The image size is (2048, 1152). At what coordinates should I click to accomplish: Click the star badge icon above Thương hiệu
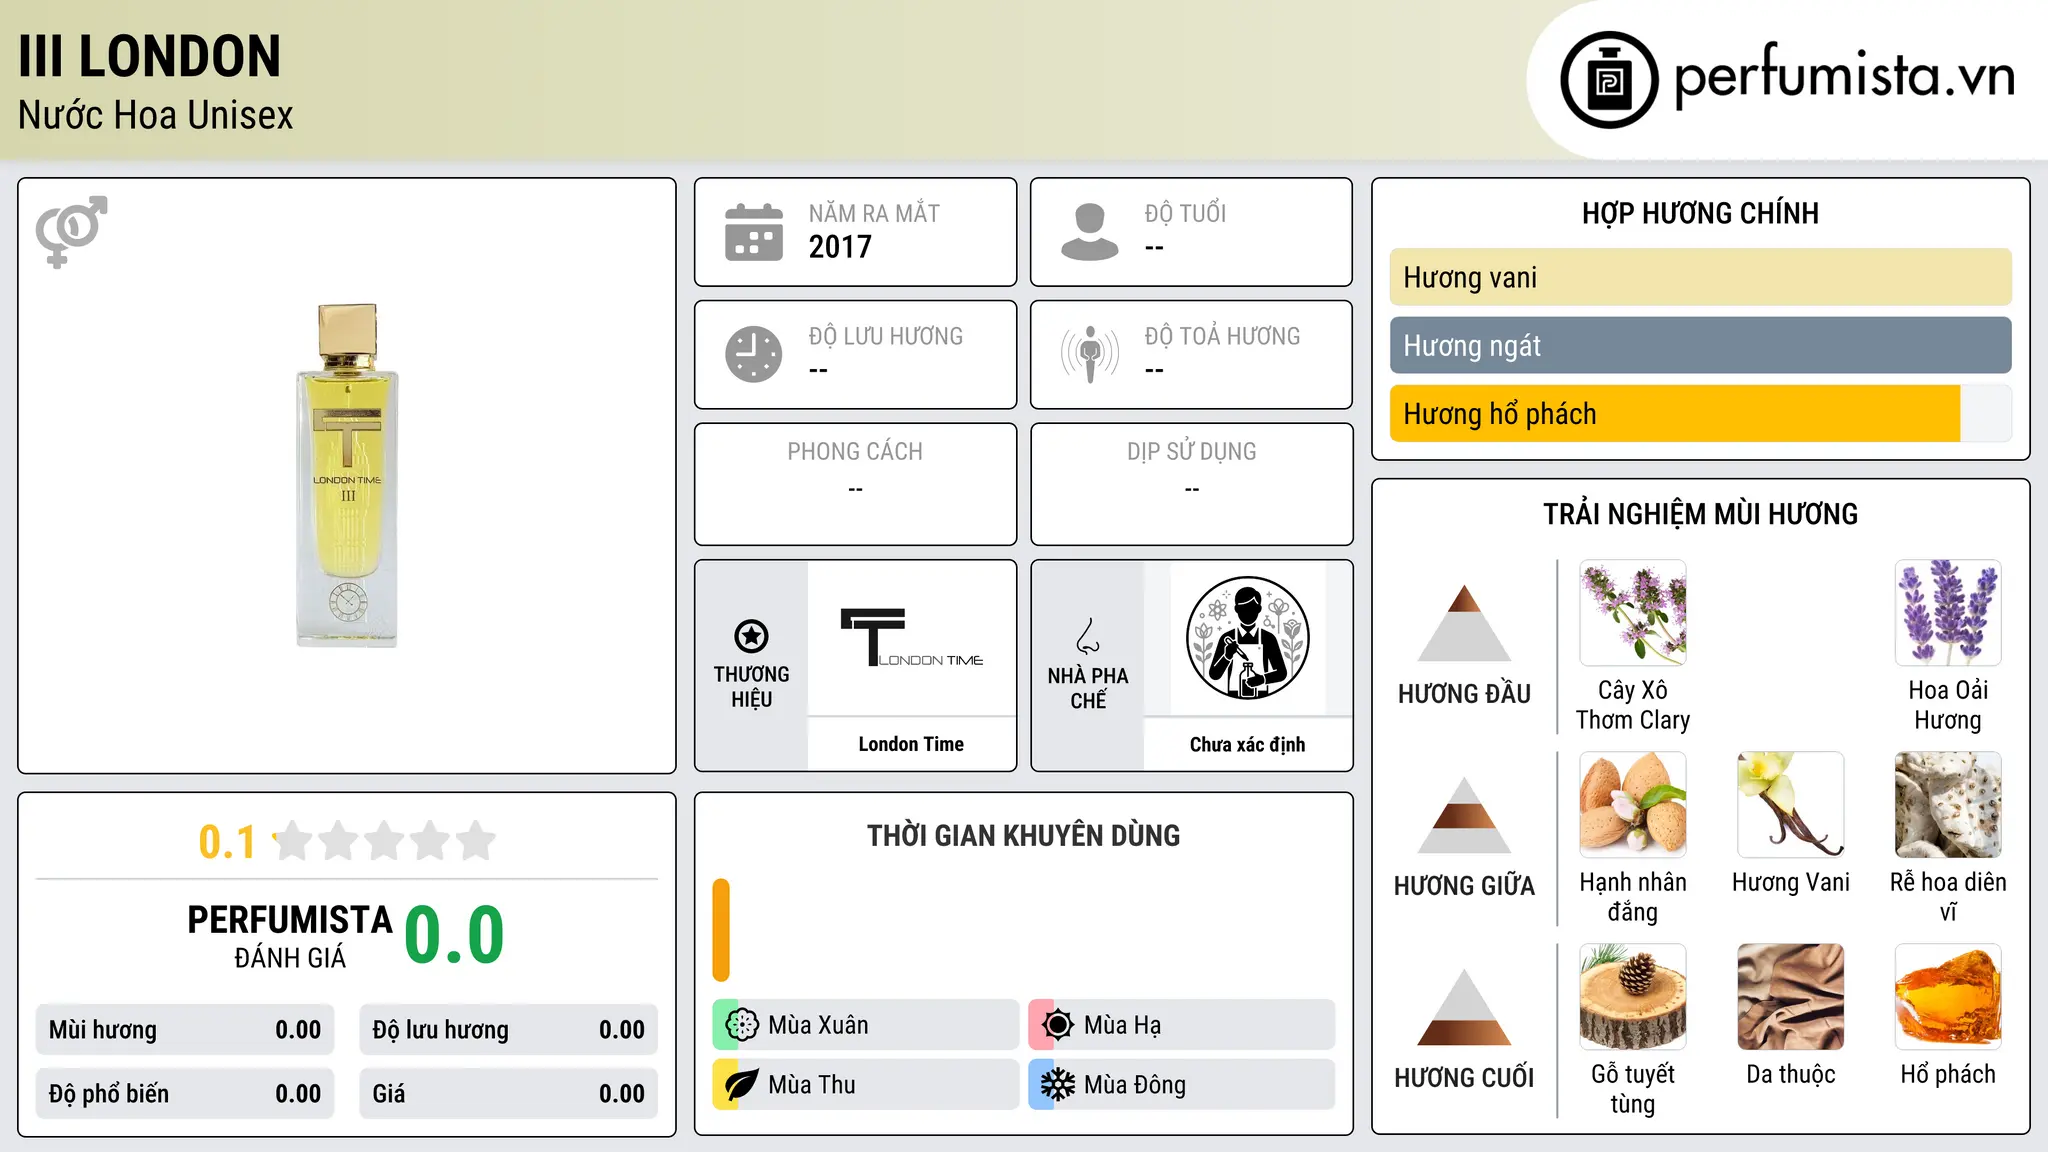(x=751, y=636)
